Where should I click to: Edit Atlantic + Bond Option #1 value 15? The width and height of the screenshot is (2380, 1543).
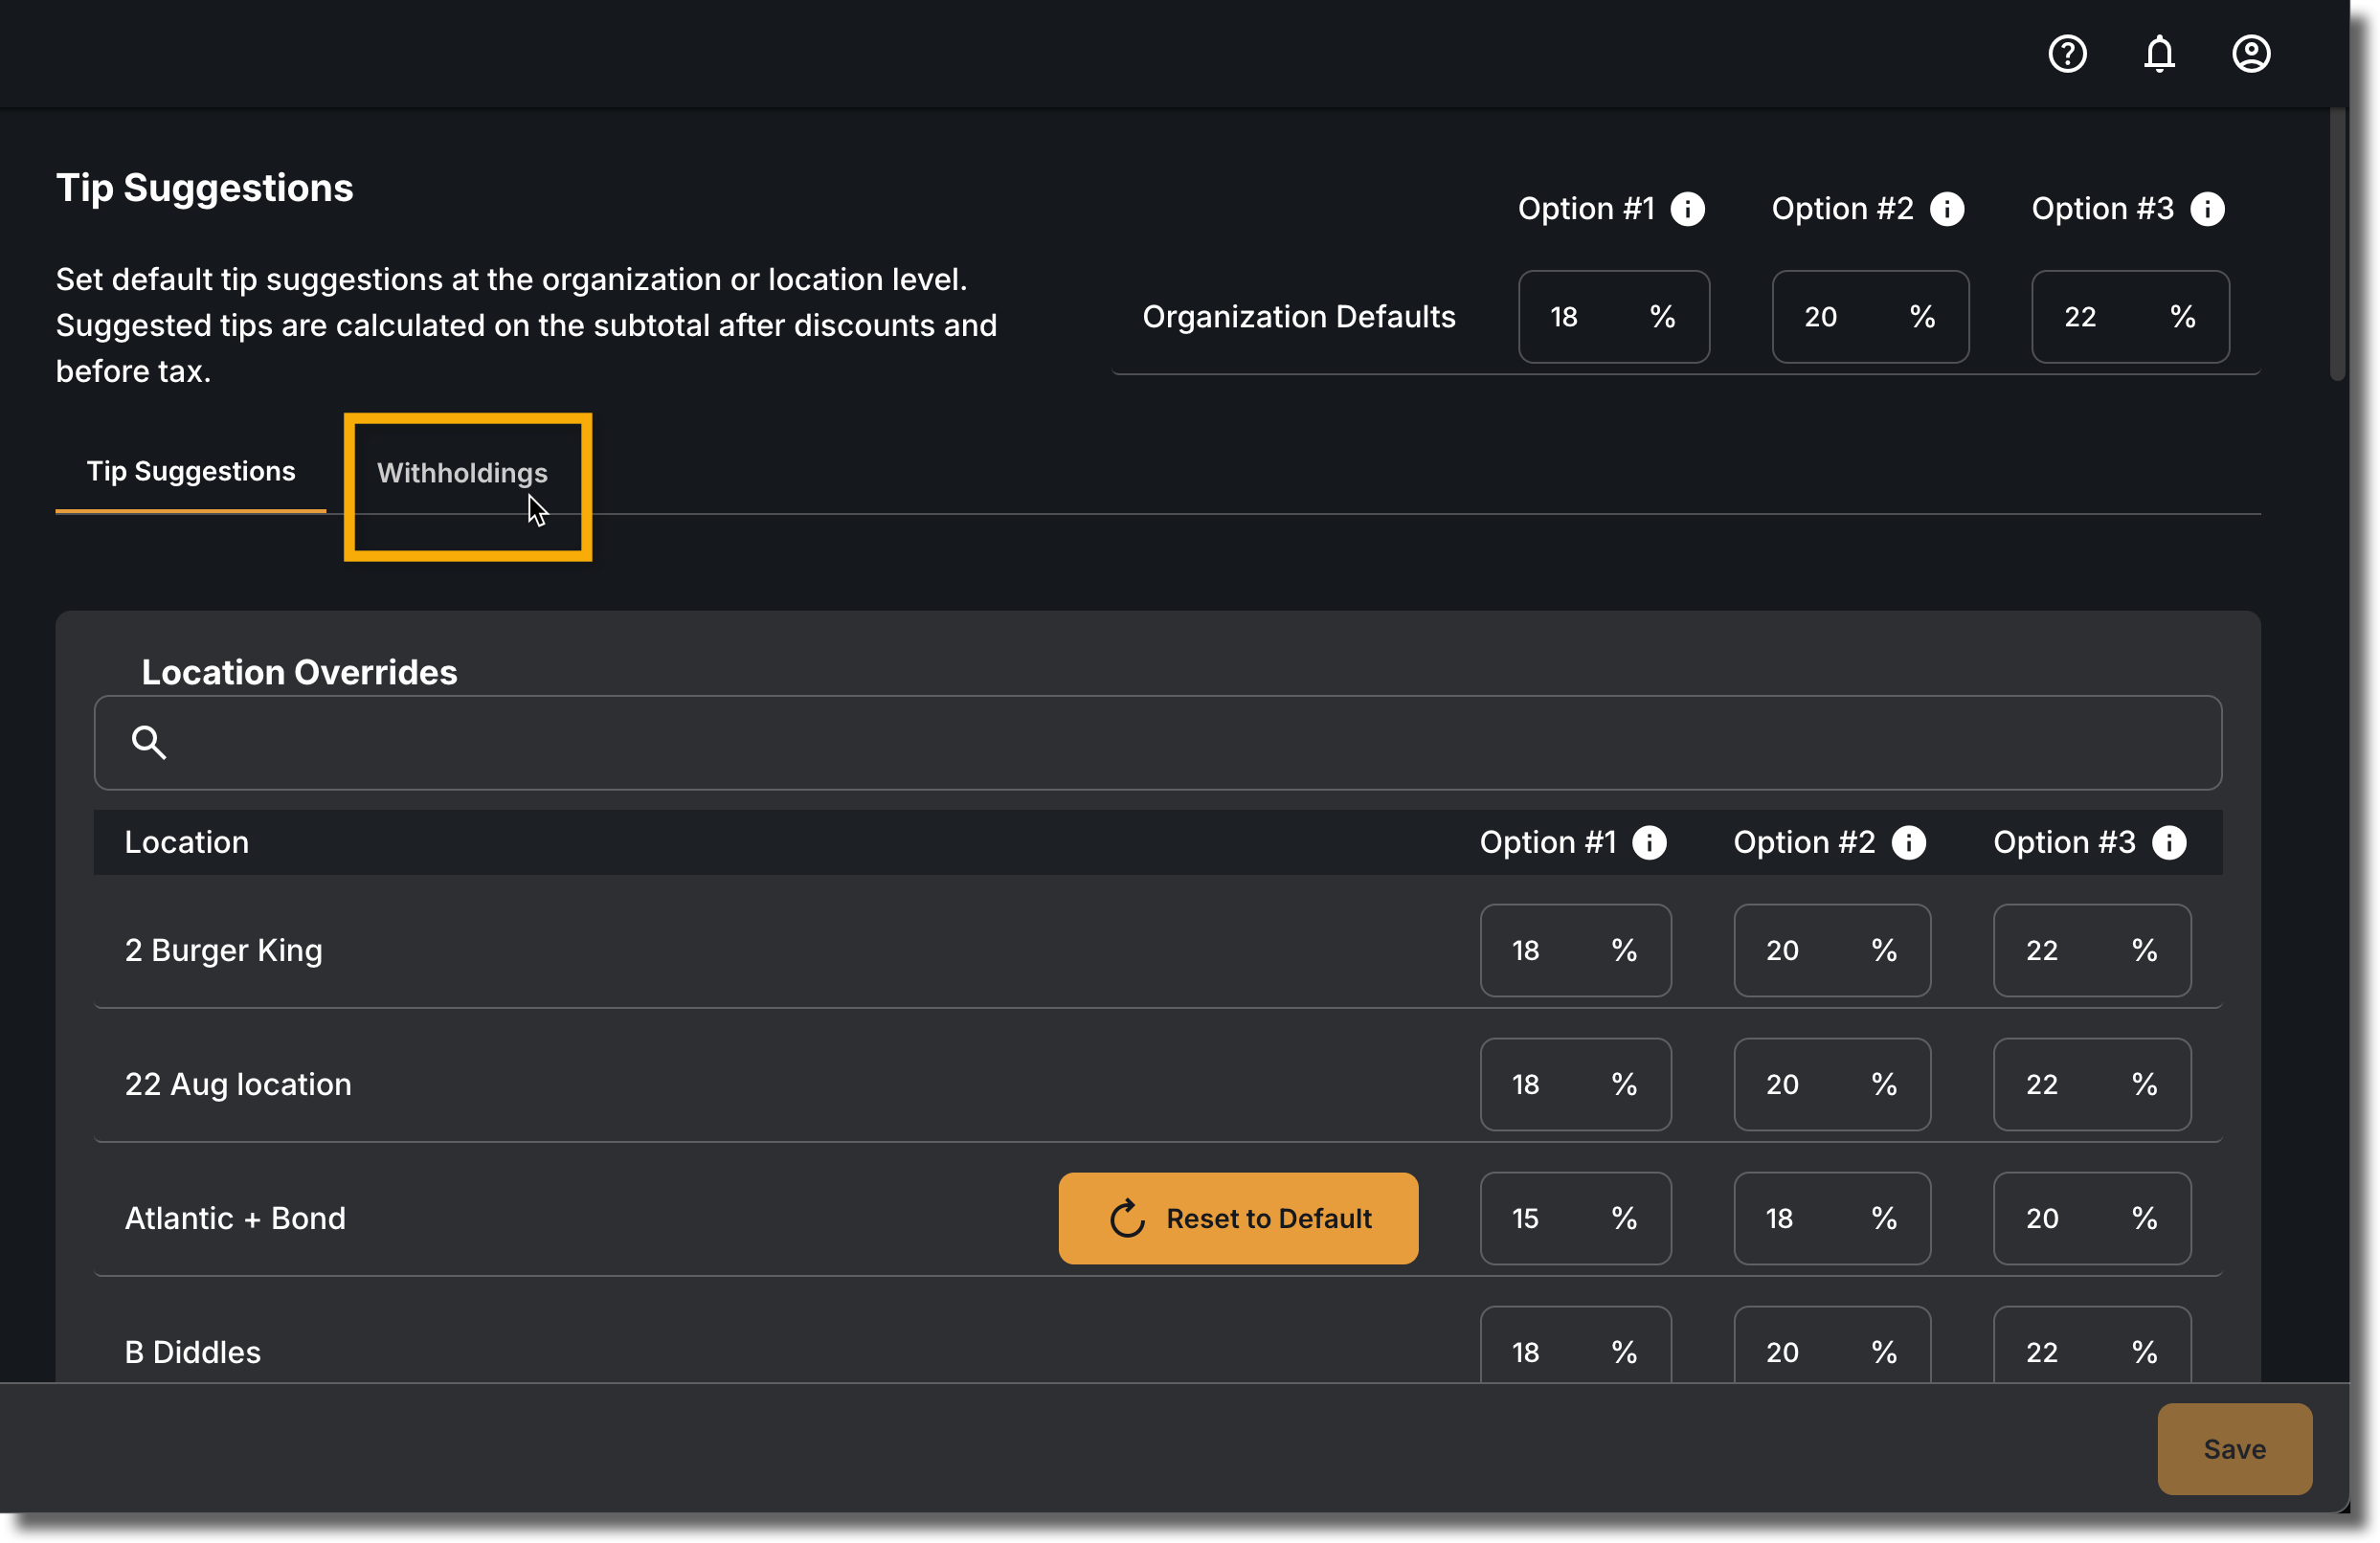pyautogui.click(x=1576, y=1218)
